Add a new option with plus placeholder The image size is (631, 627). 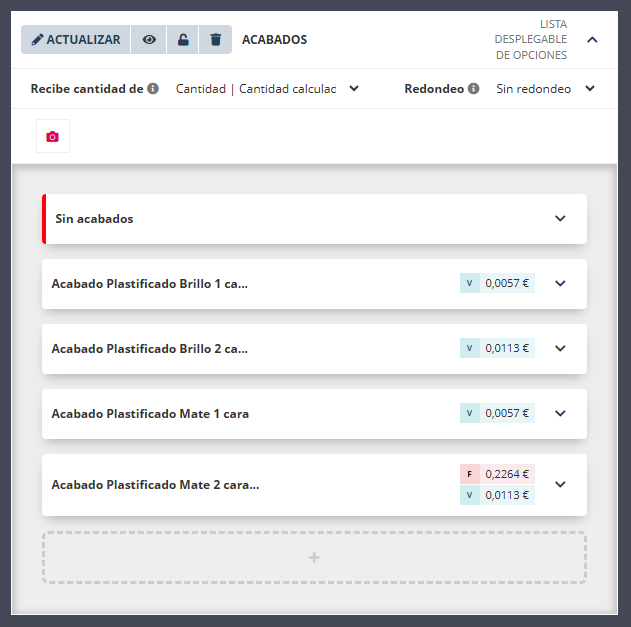[314, 557]
